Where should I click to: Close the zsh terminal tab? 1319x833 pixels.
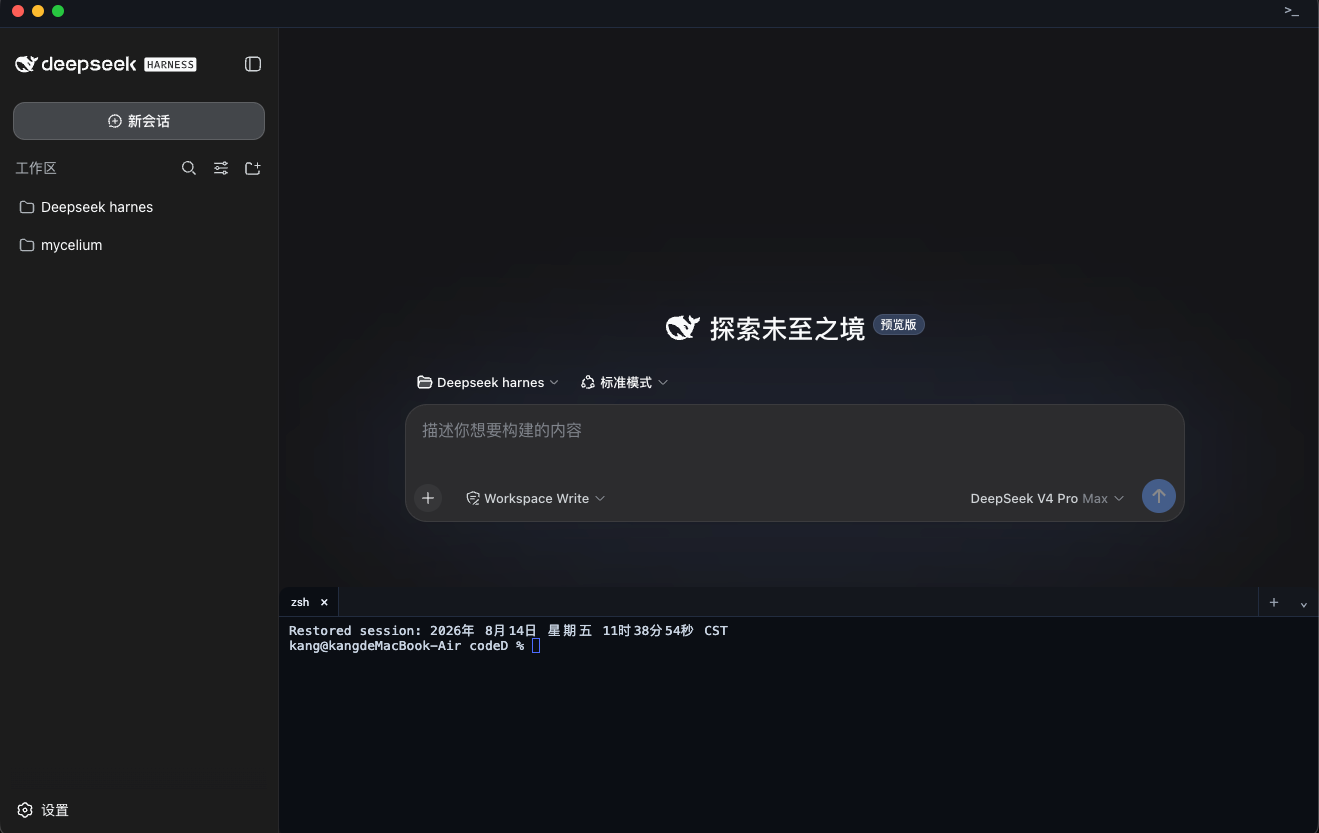pyautogui.click(x=324, y=602)
